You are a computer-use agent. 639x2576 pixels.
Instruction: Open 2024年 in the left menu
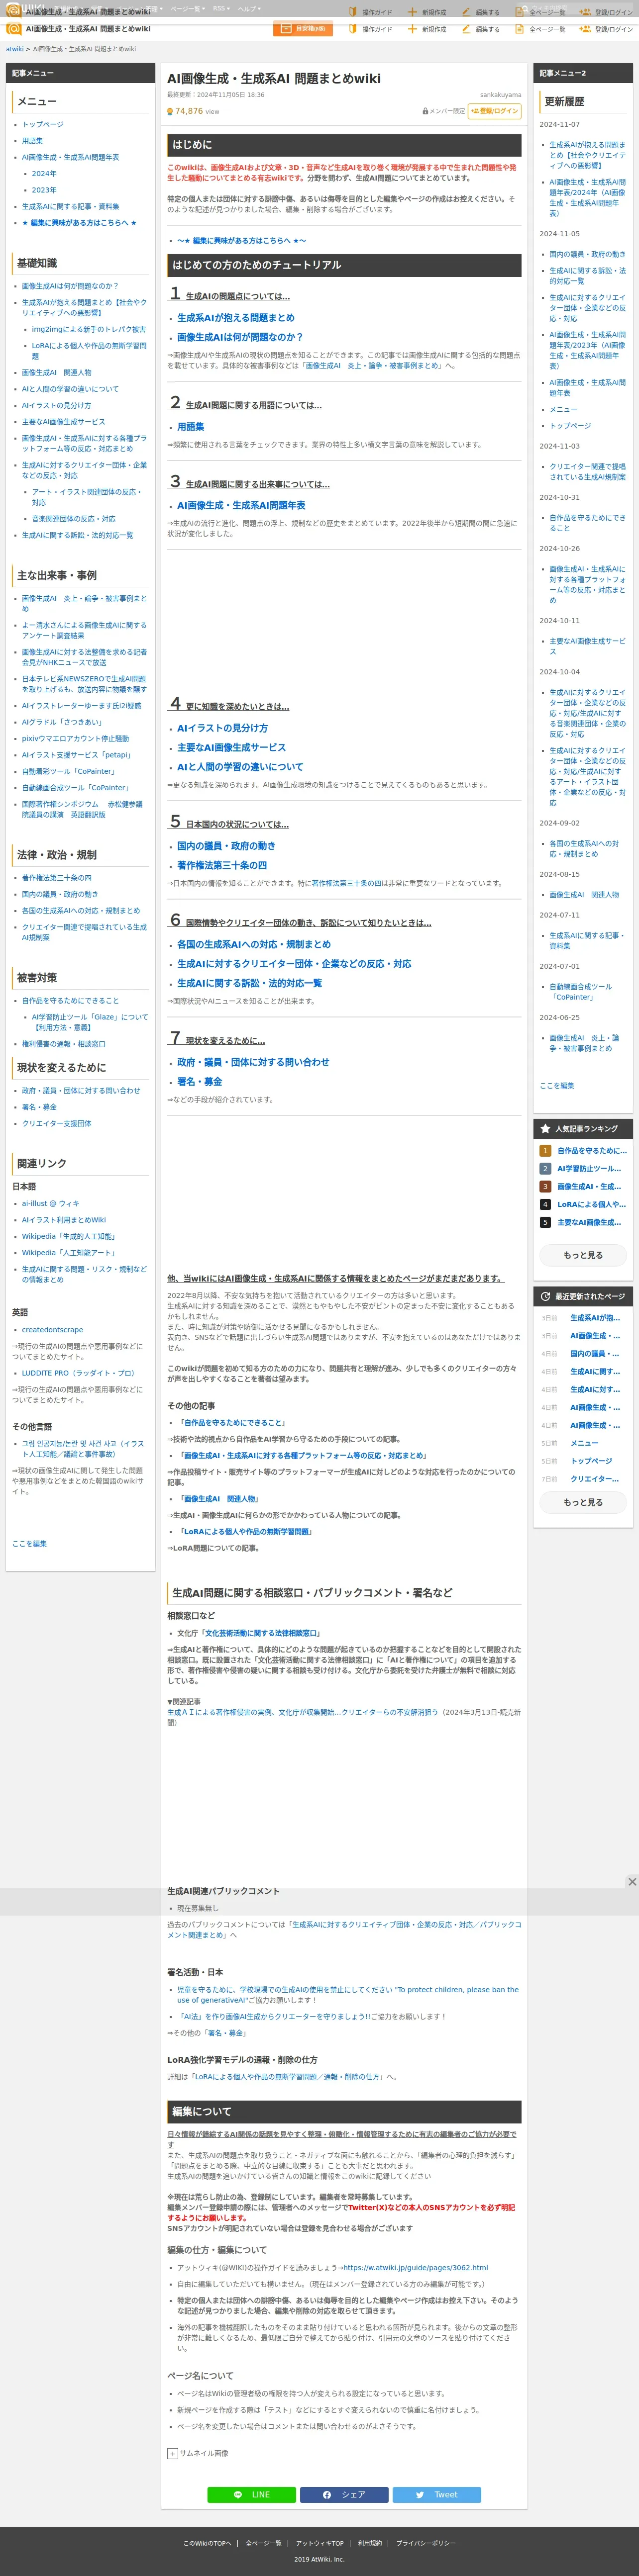tap(44, 173)
